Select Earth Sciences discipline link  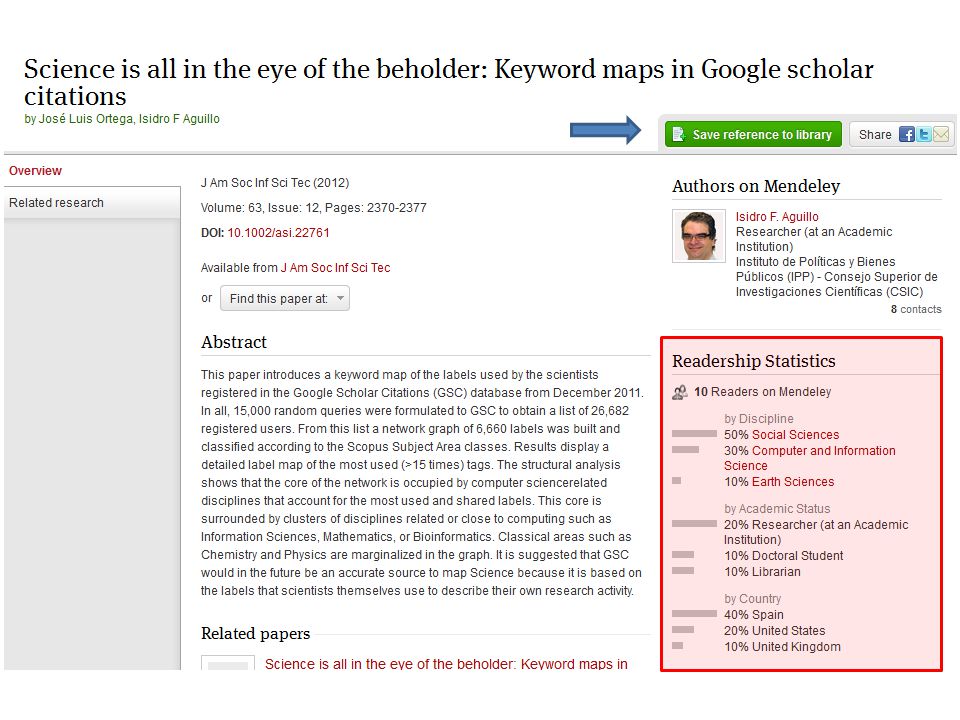pyautogui.click(x=793, y=482)
